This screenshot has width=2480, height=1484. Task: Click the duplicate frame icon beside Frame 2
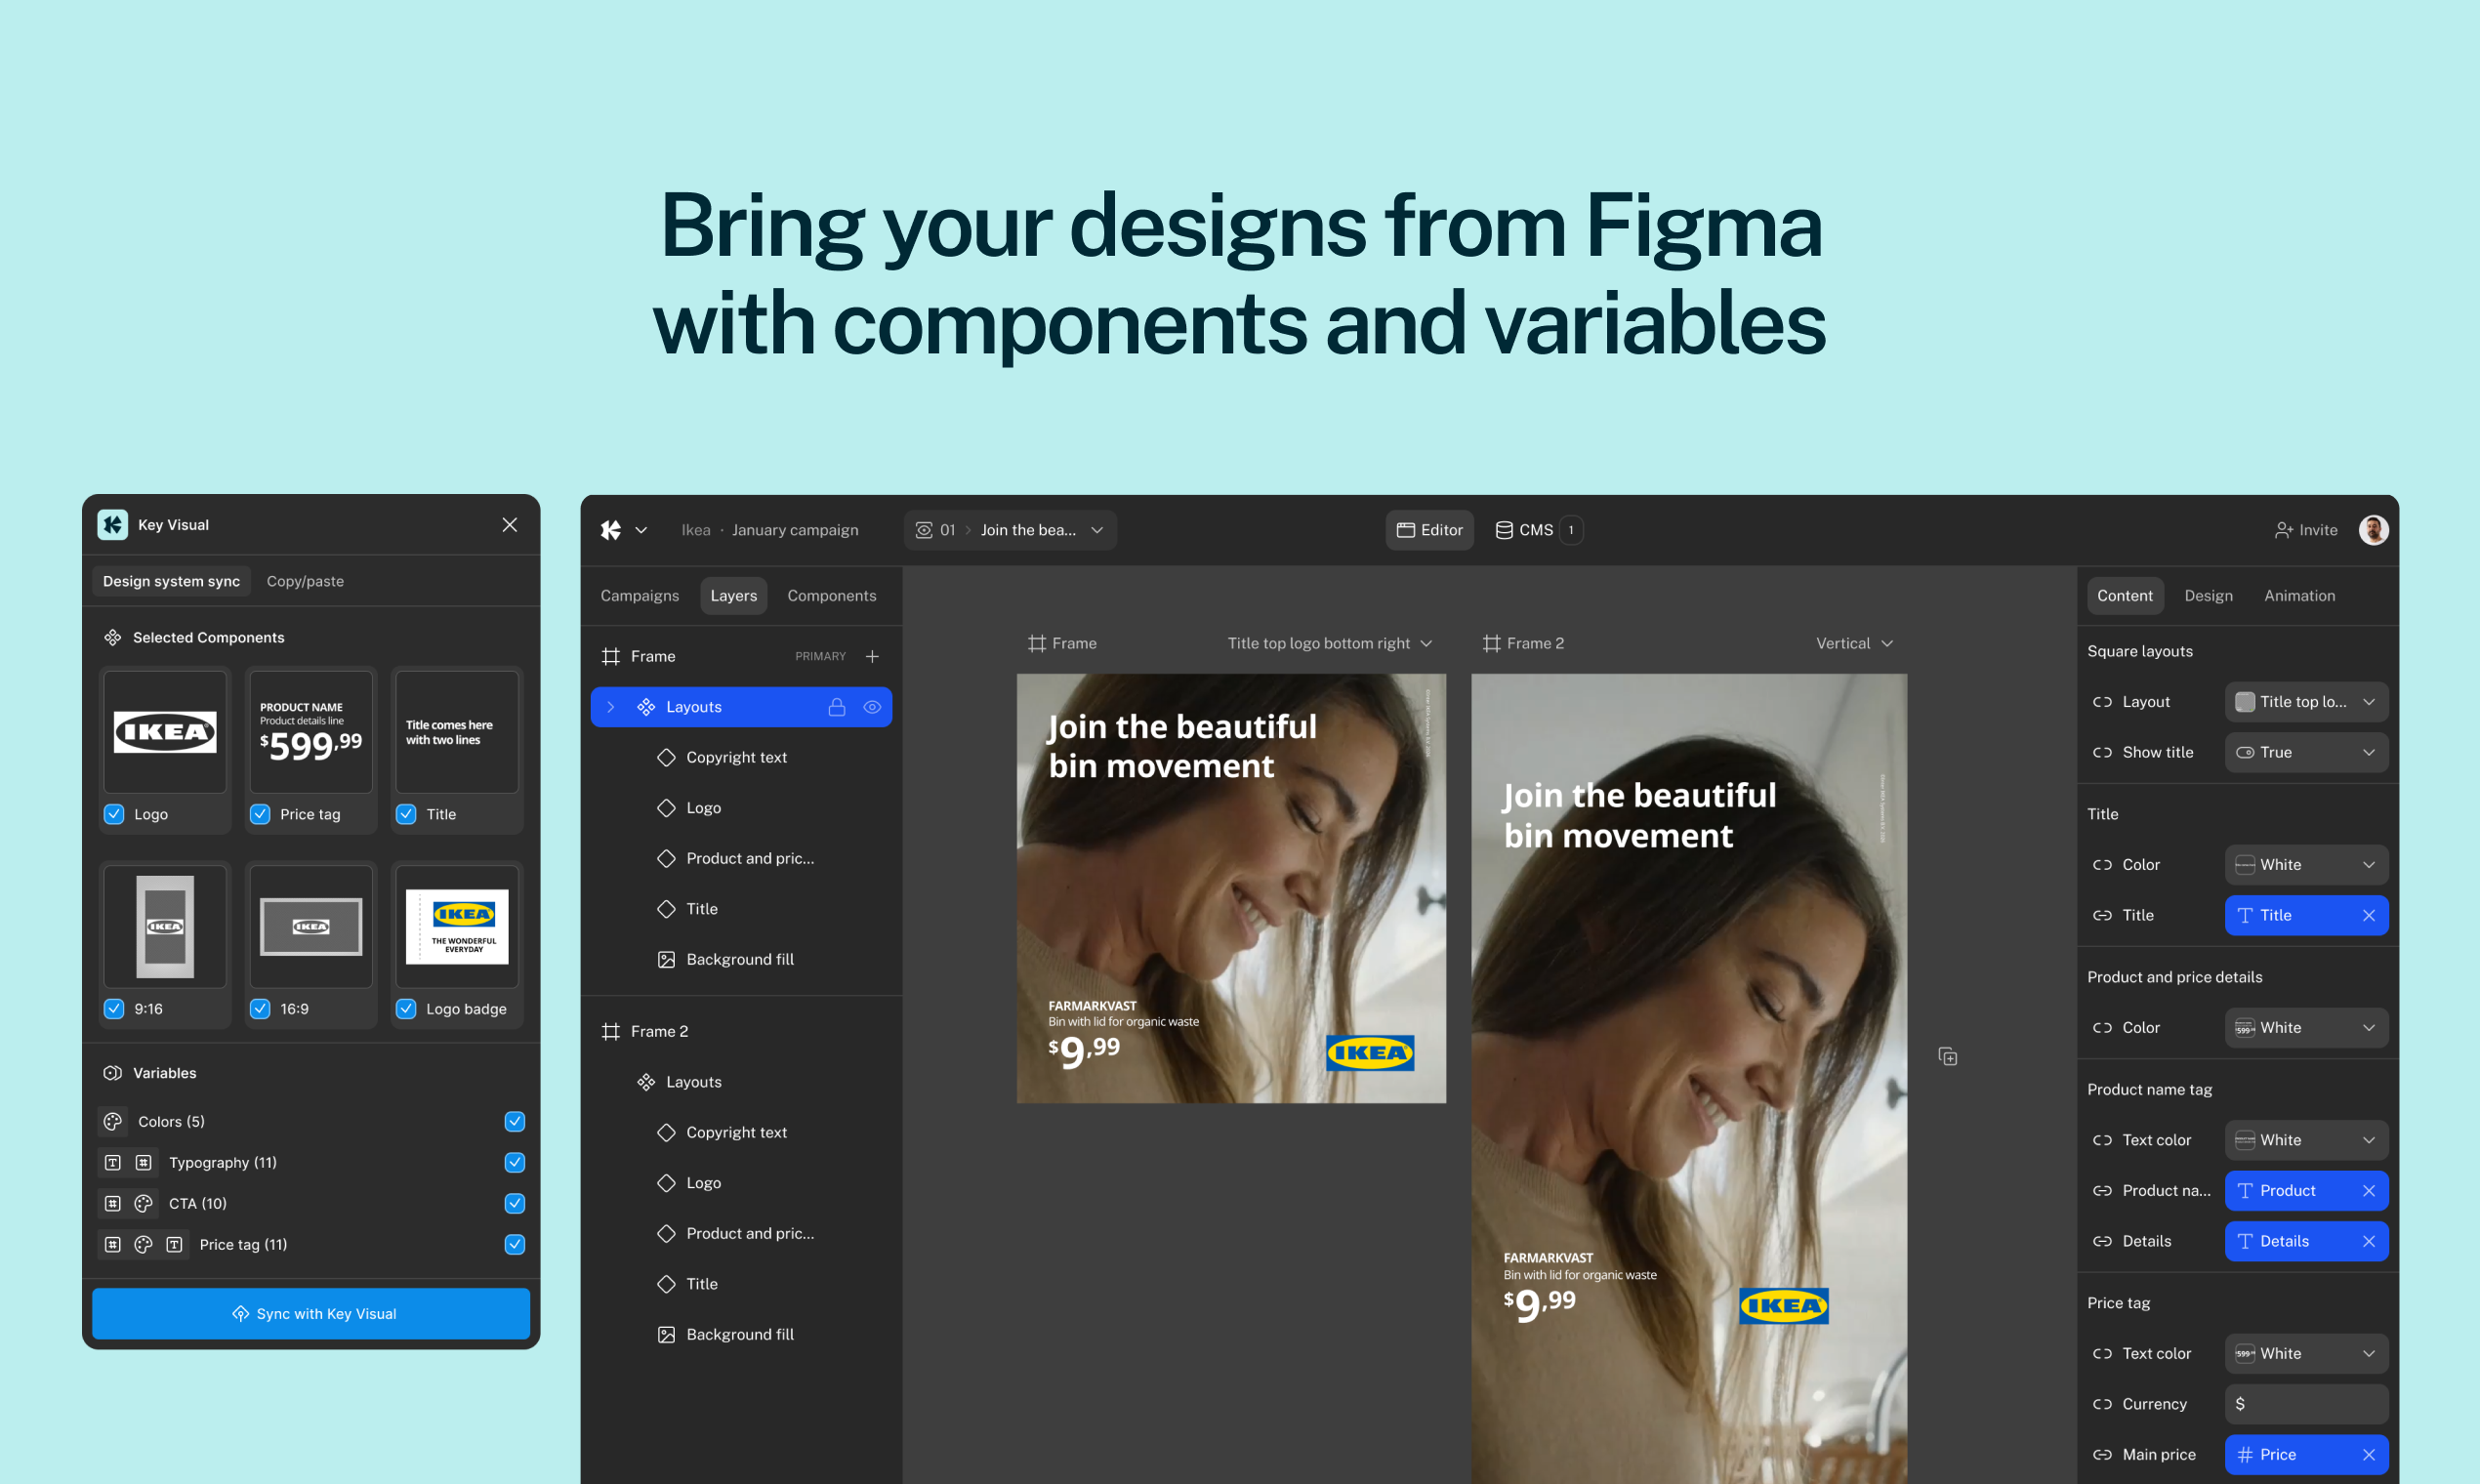pyautogui.click(x=1948, y=1056)
